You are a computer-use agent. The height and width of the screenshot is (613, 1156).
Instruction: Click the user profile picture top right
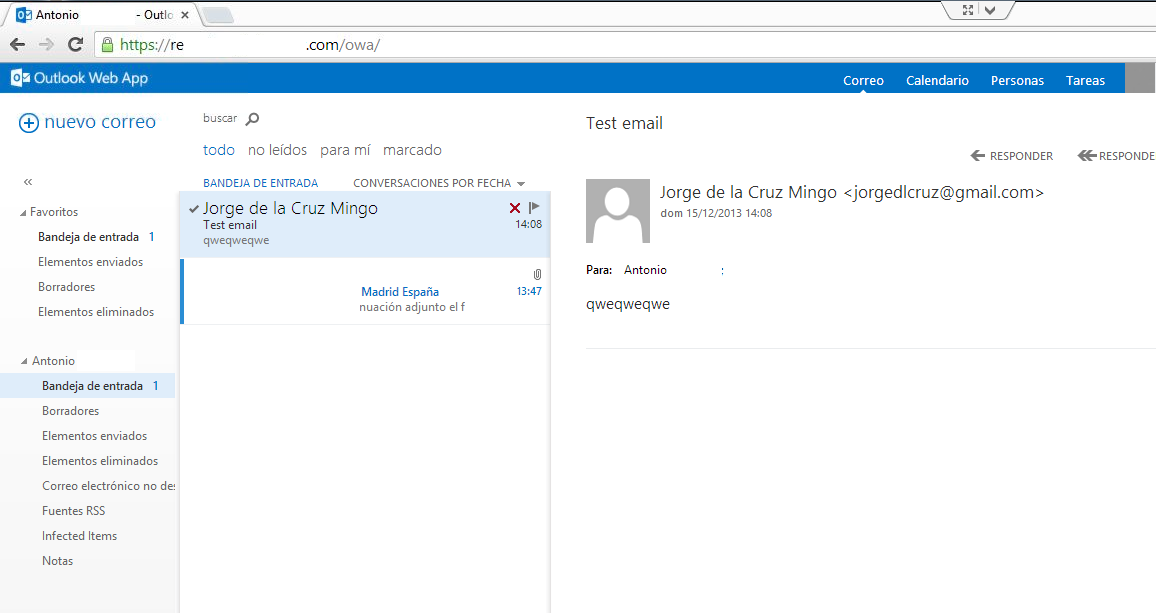coord(1140,77)
